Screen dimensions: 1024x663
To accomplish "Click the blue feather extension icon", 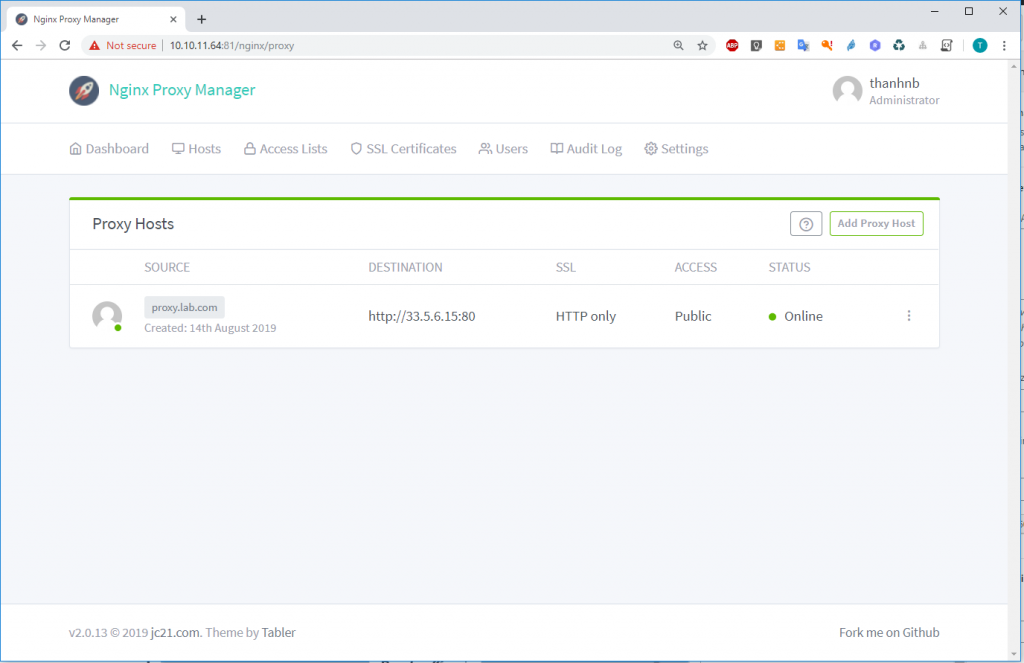I will 851,45.
